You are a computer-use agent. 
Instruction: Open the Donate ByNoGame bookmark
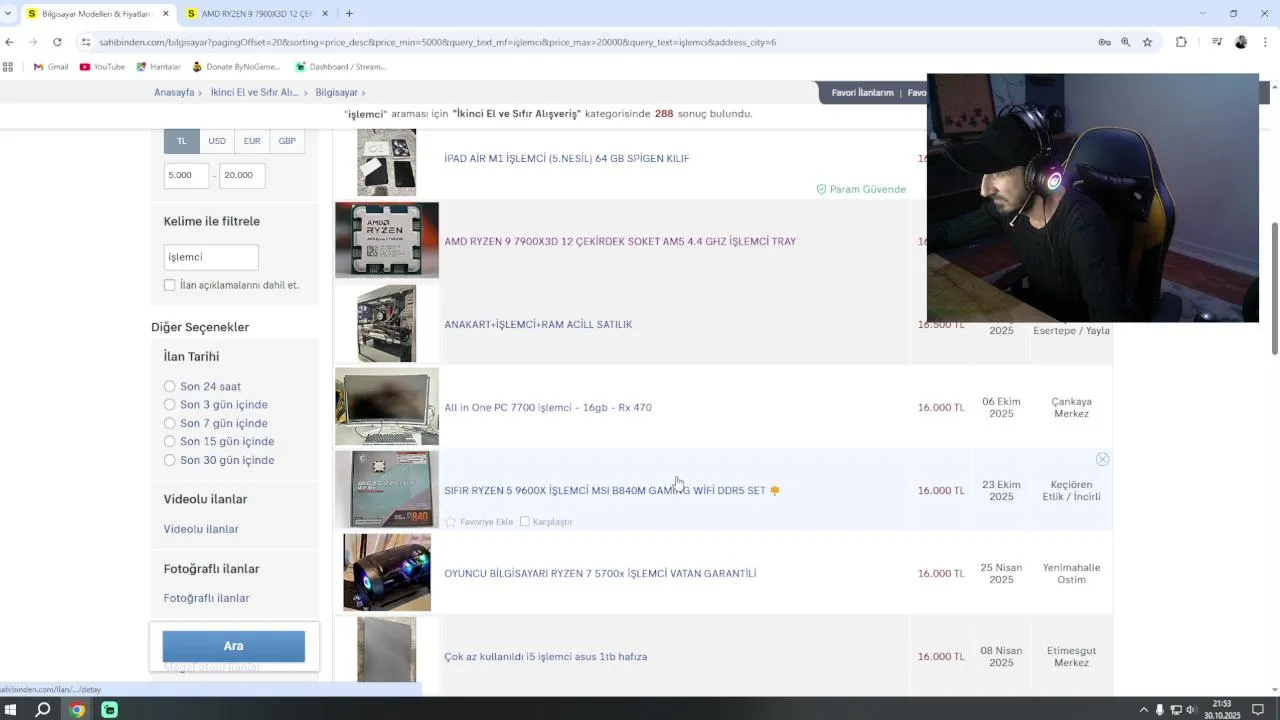pos(236,67)
